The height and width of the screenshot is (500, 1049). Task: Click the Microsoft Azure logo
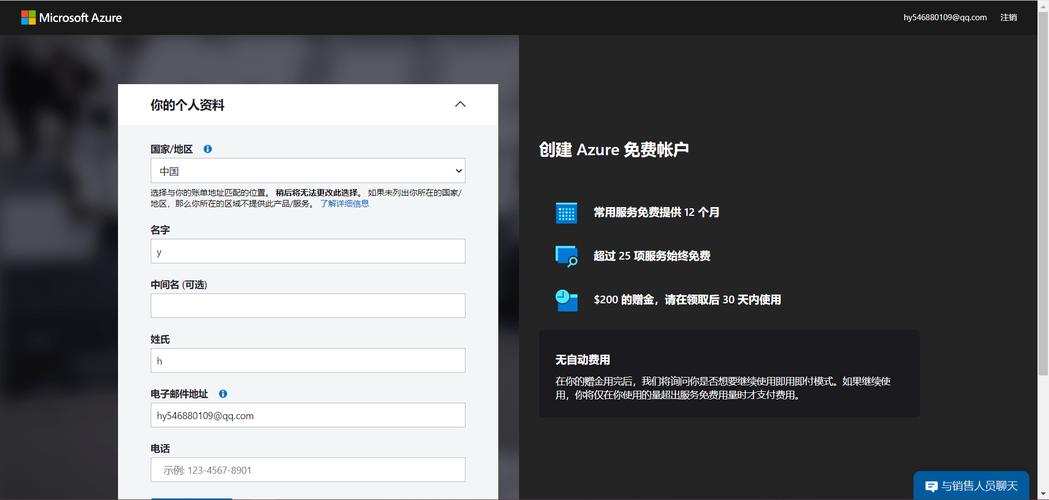(x=72, y=17)
